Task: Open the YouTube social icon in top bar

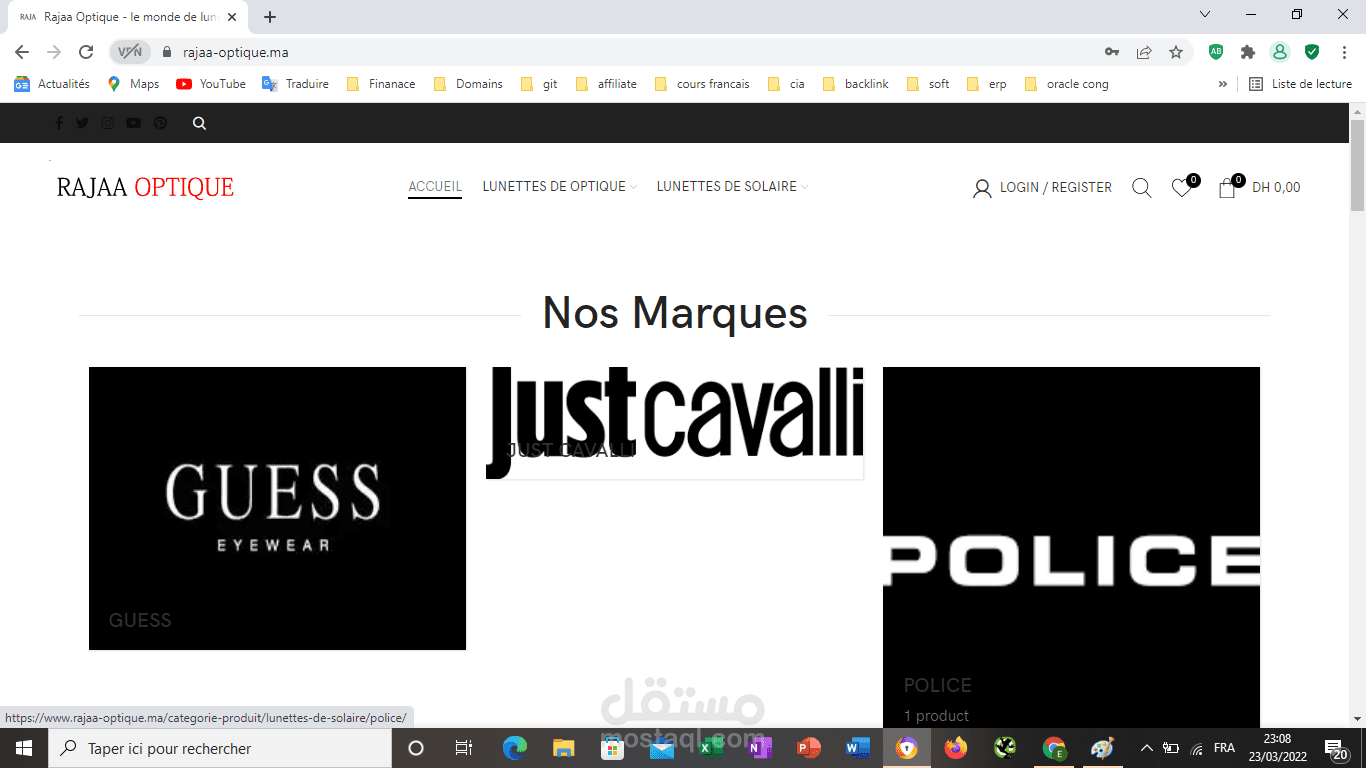Action: pos(133,123)
